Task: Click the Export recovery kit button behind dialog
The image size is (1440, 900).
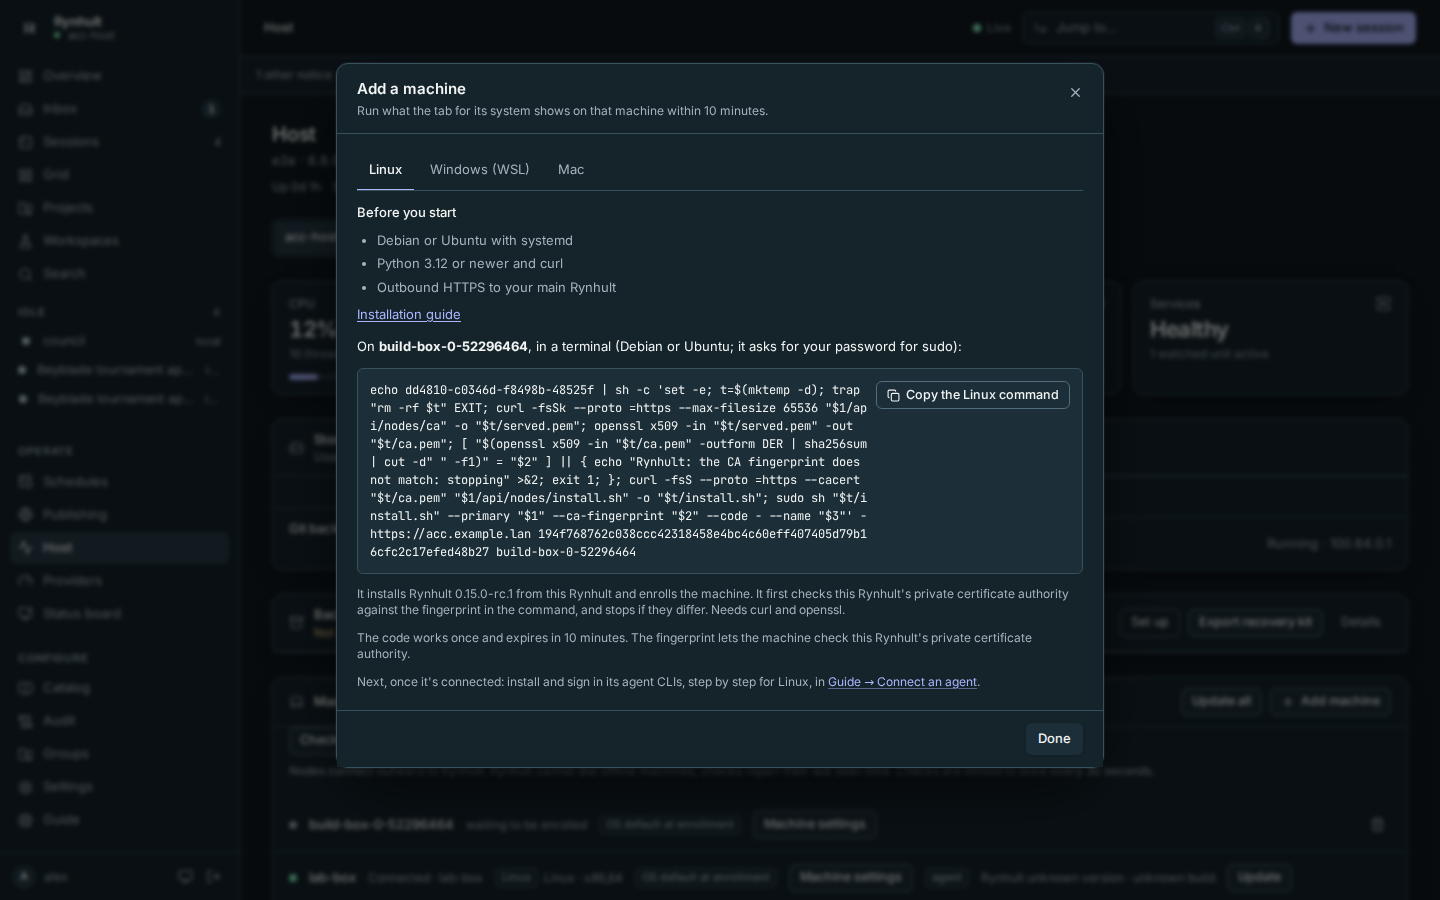Action: [x=1255, y=622]
